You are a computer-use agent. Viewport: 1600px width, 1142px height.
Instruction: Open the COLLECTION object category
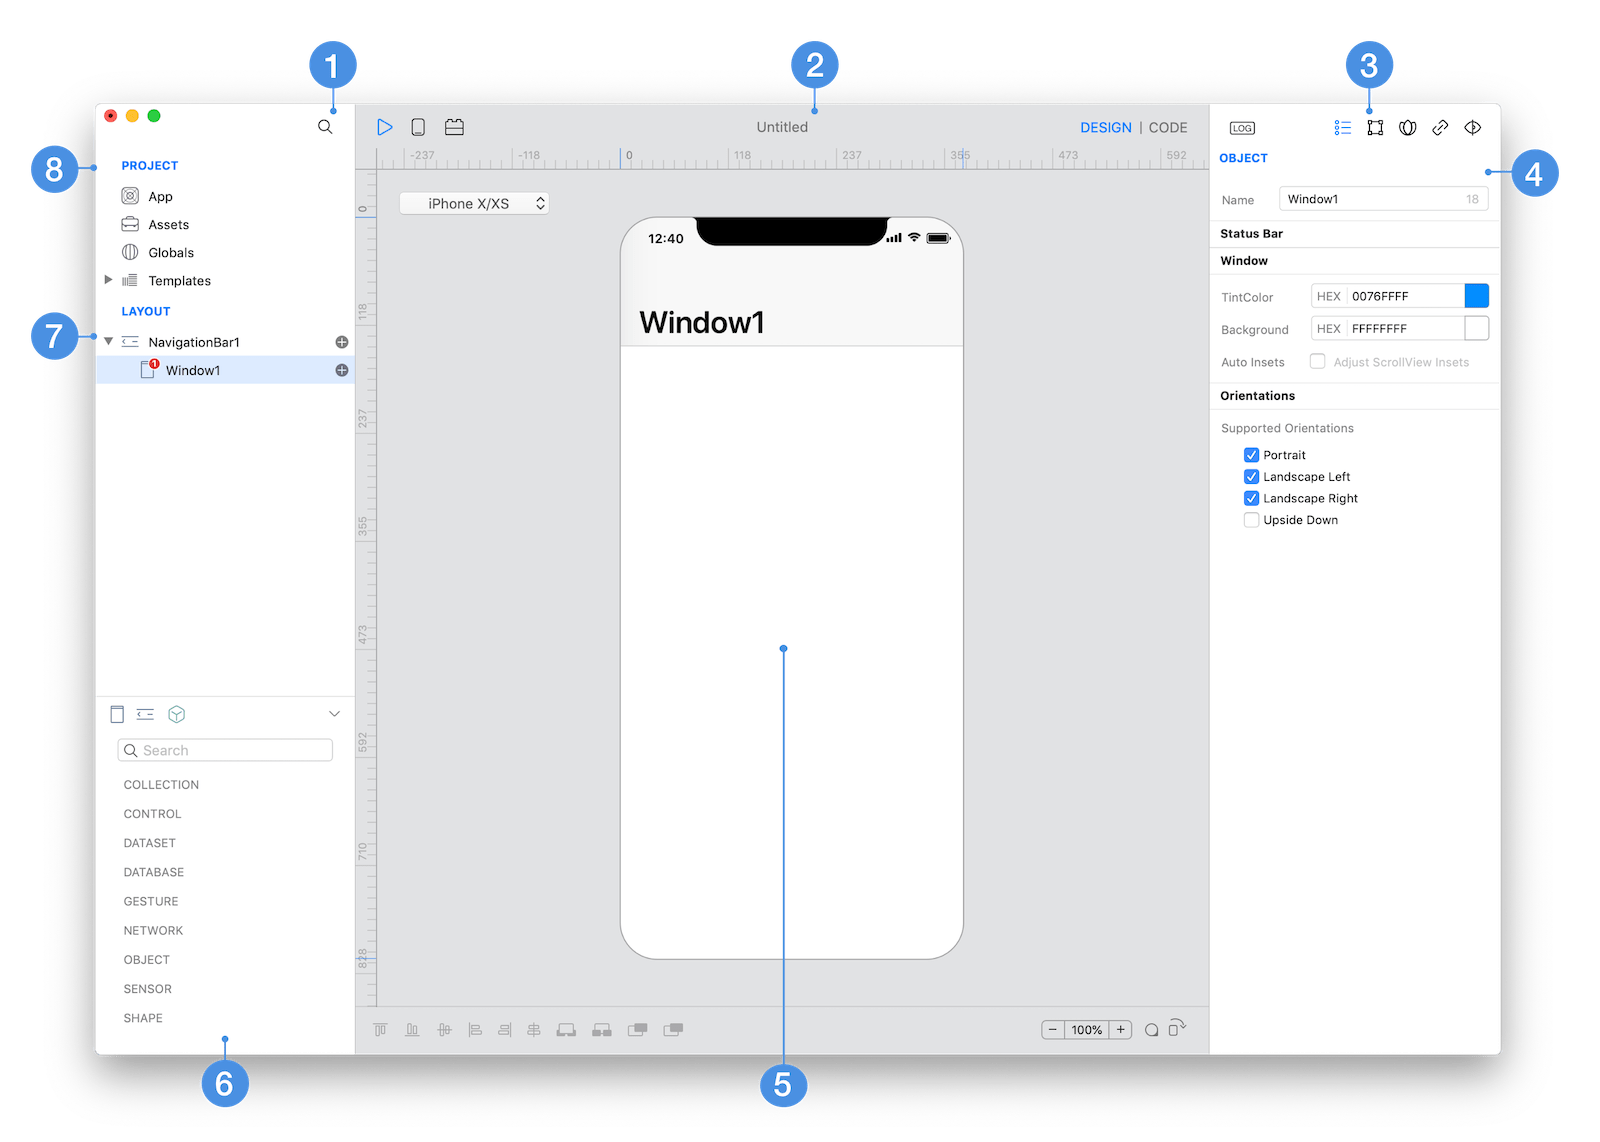(x=161, y=785)
